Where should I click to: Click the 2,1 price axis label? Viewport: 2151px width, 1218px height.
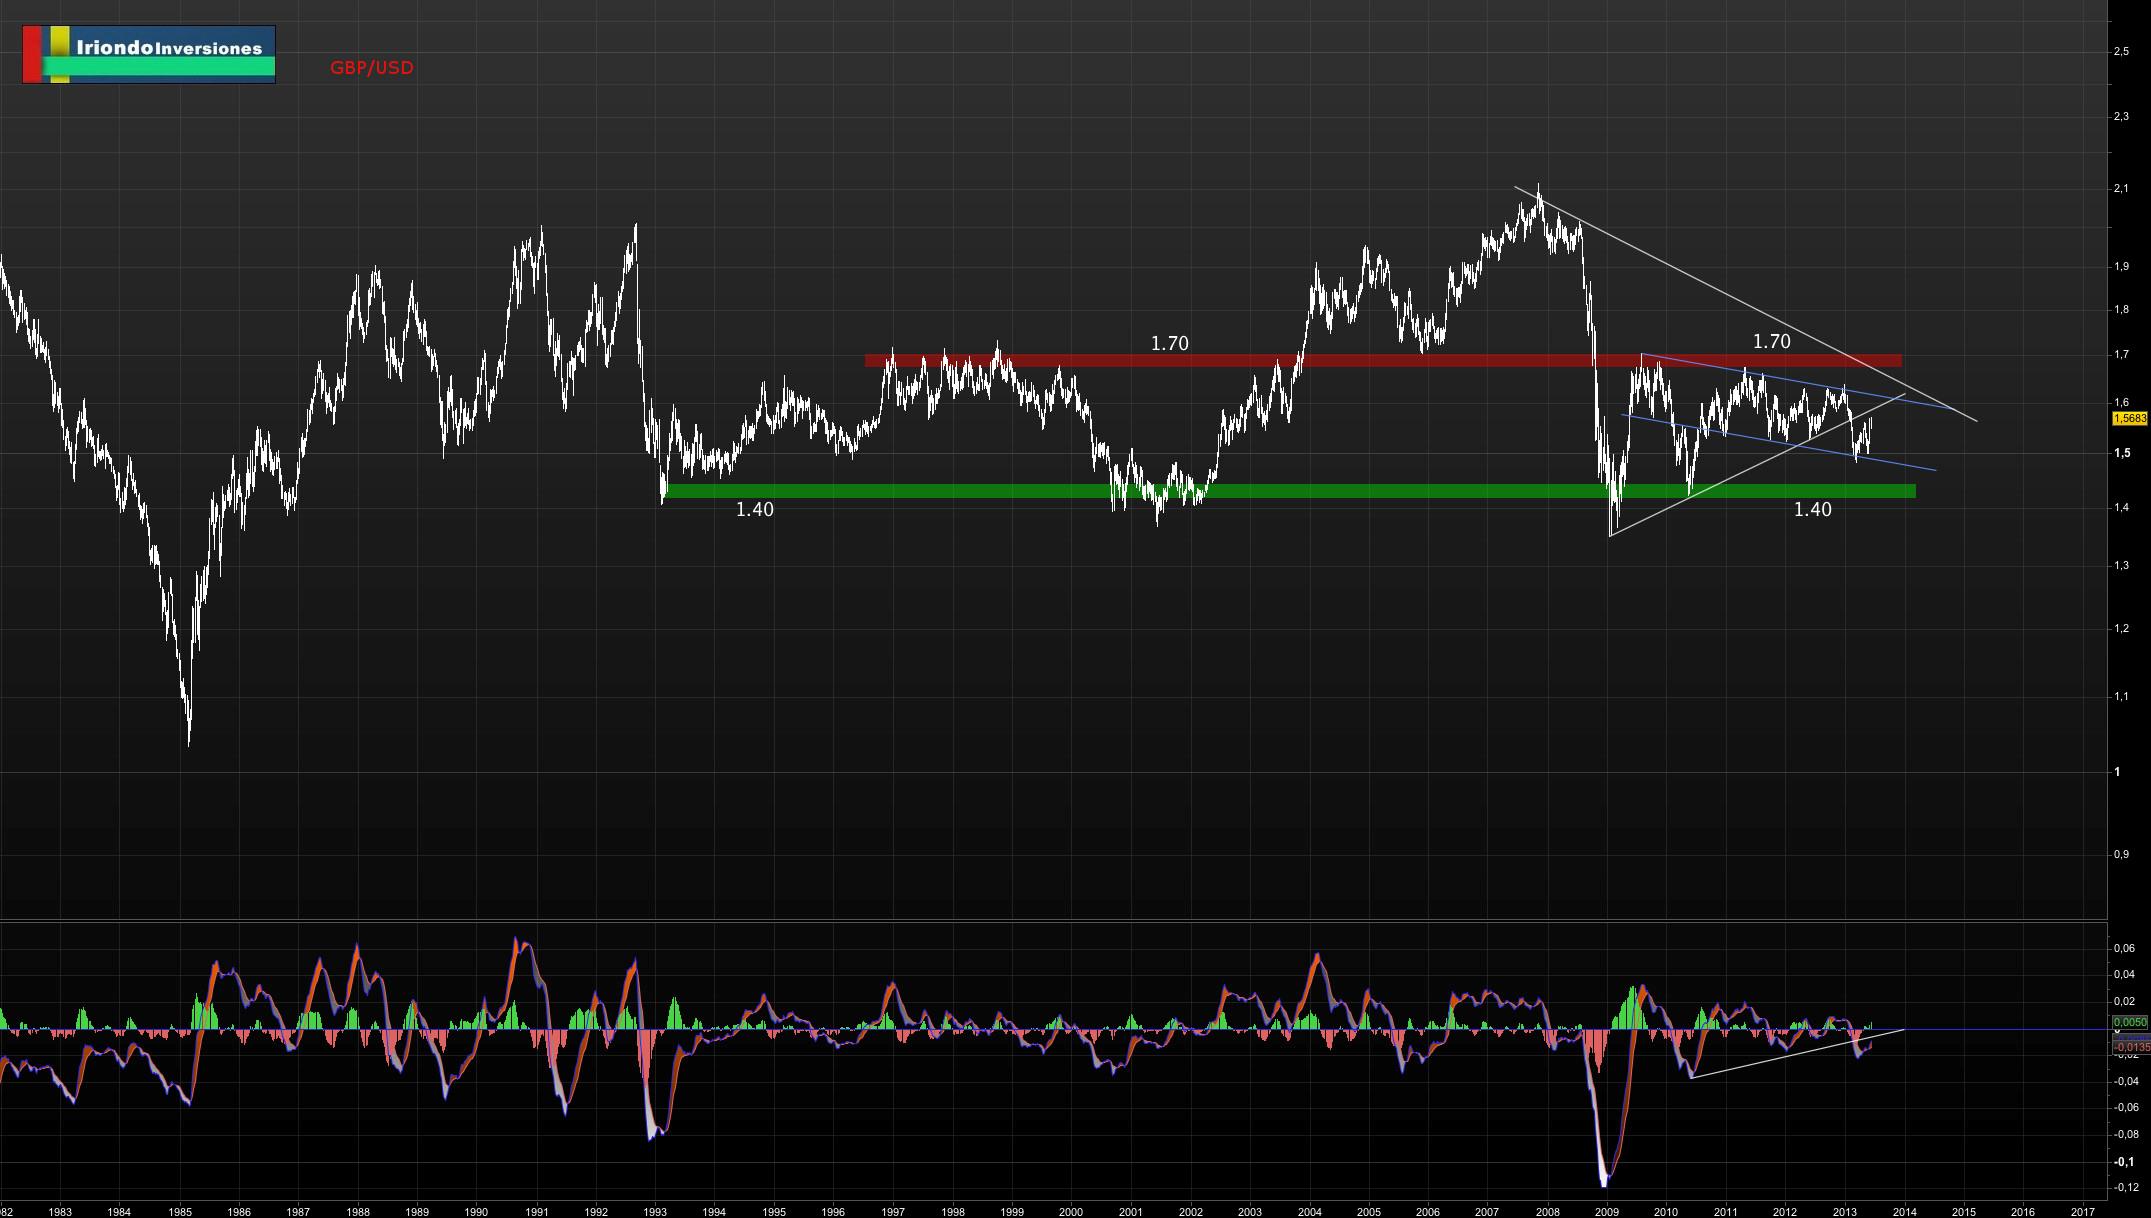(2121, 189)
